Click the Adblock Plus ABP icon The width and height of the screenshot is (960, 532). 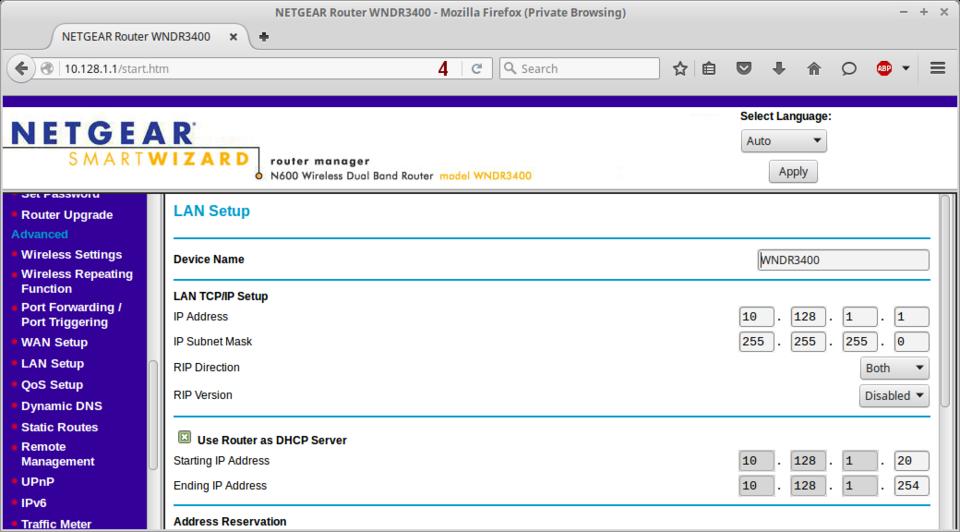point(884,68)
